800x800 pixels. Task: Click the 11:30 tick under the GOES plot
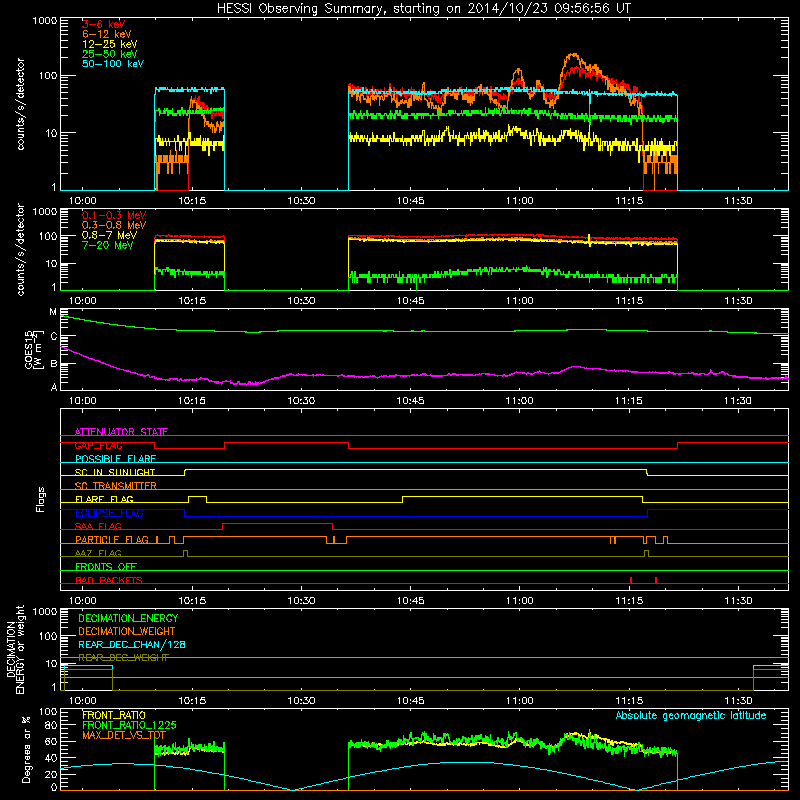point(738,401)
